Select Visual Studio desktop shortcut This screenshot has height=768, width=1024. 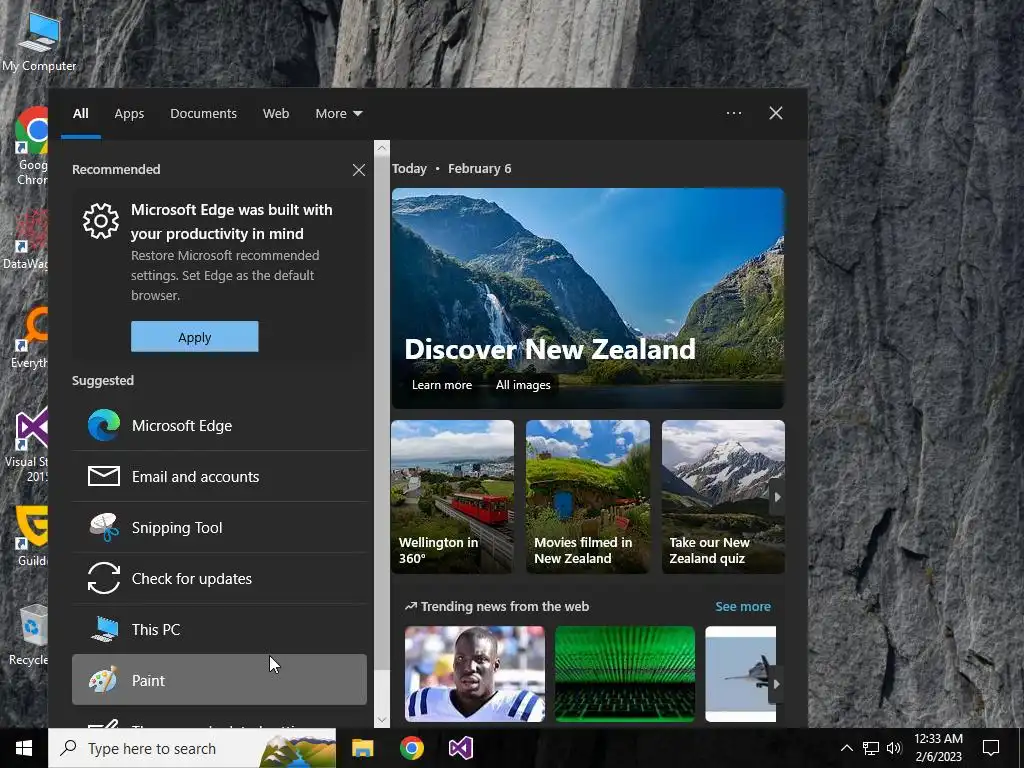tap(29, 446)
